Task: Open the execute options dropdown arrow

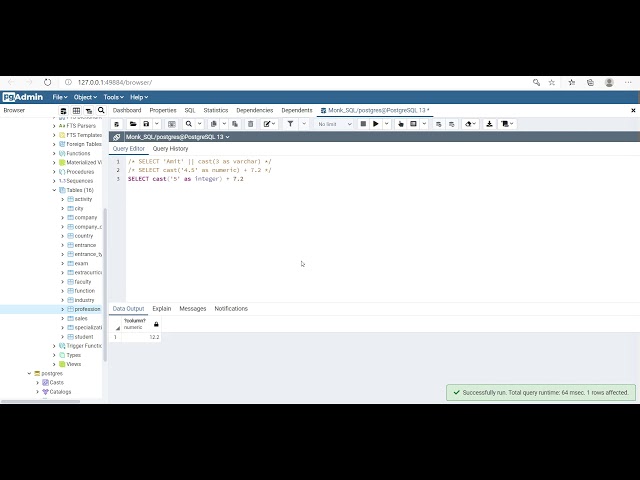Action: pos(387,124)
